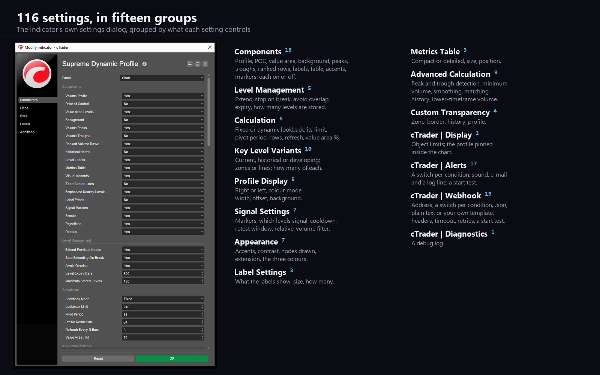
Task: Open the Stop Extending On Break dropdown
Action: (163, 258)
